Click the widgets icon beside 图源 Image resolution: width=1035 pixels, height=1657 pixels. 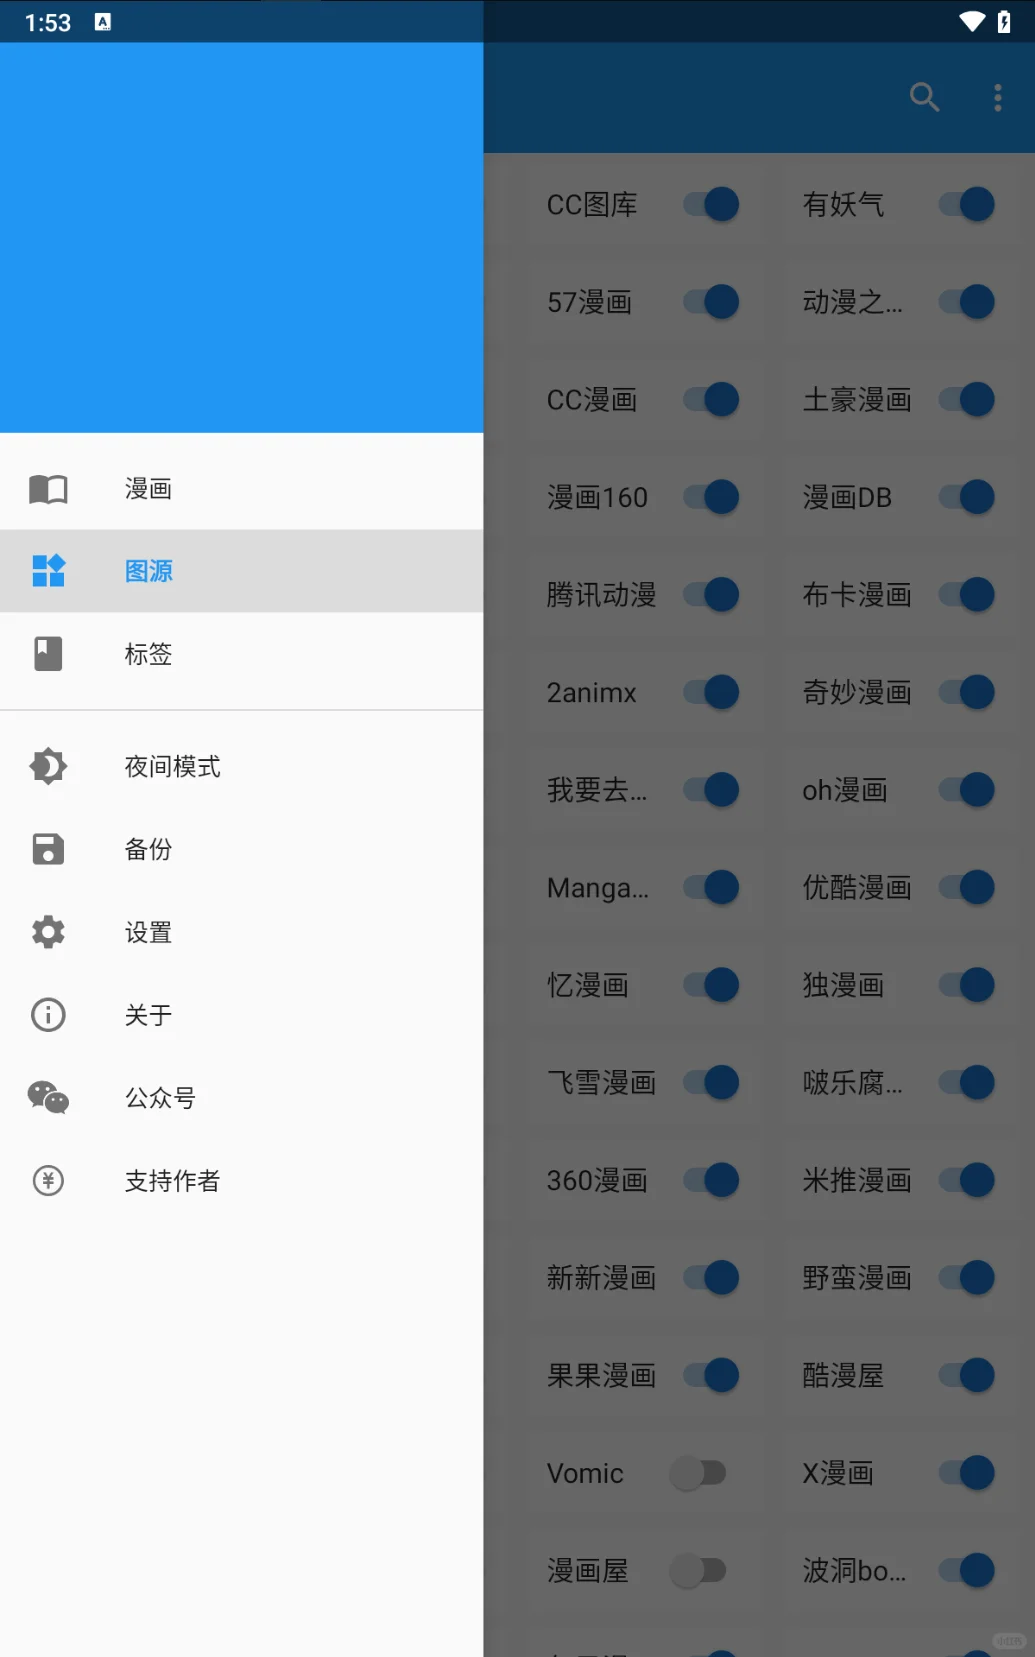(48, 571)
